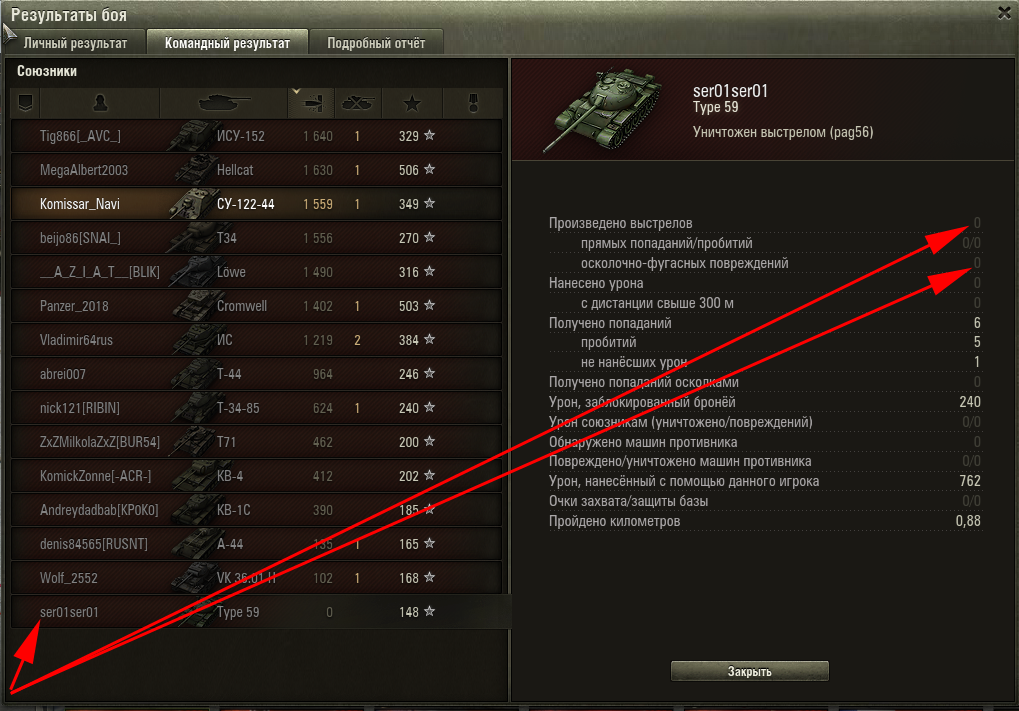Select MegaAlbert2003 Hellcat row

tap(257, 170)
